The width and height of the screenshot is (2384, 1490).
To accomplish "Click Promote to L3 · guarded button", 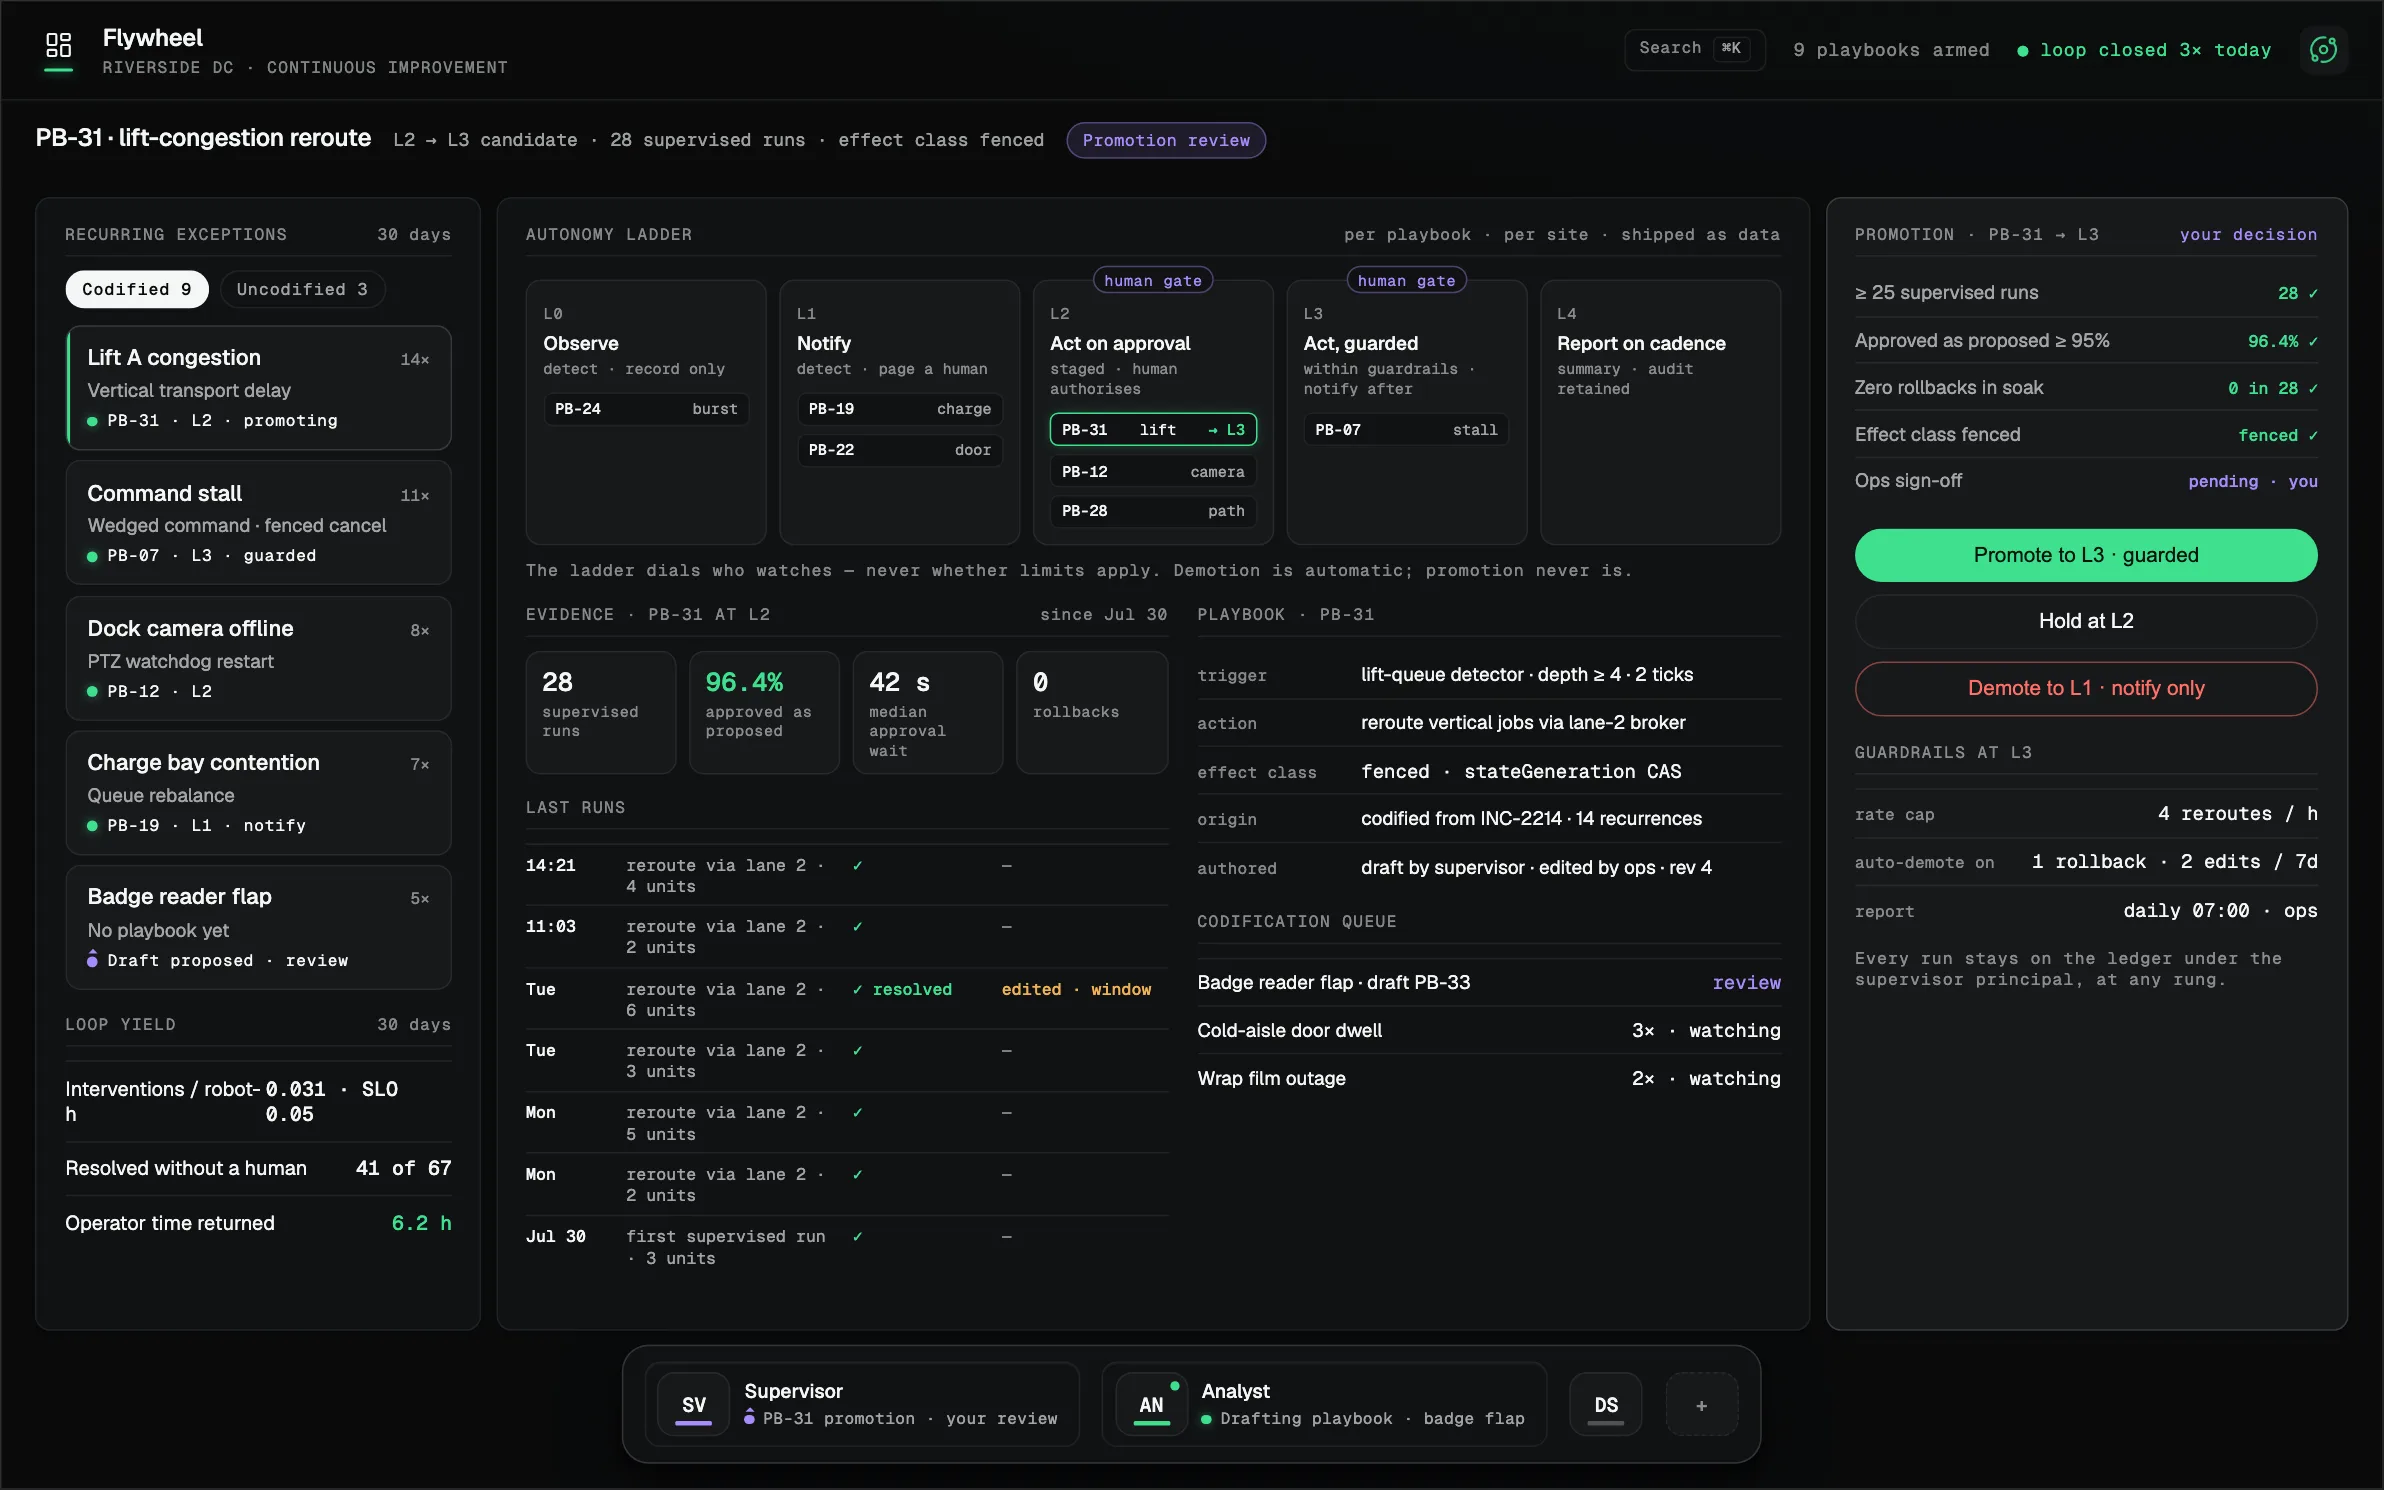I will coord(2086,555).
